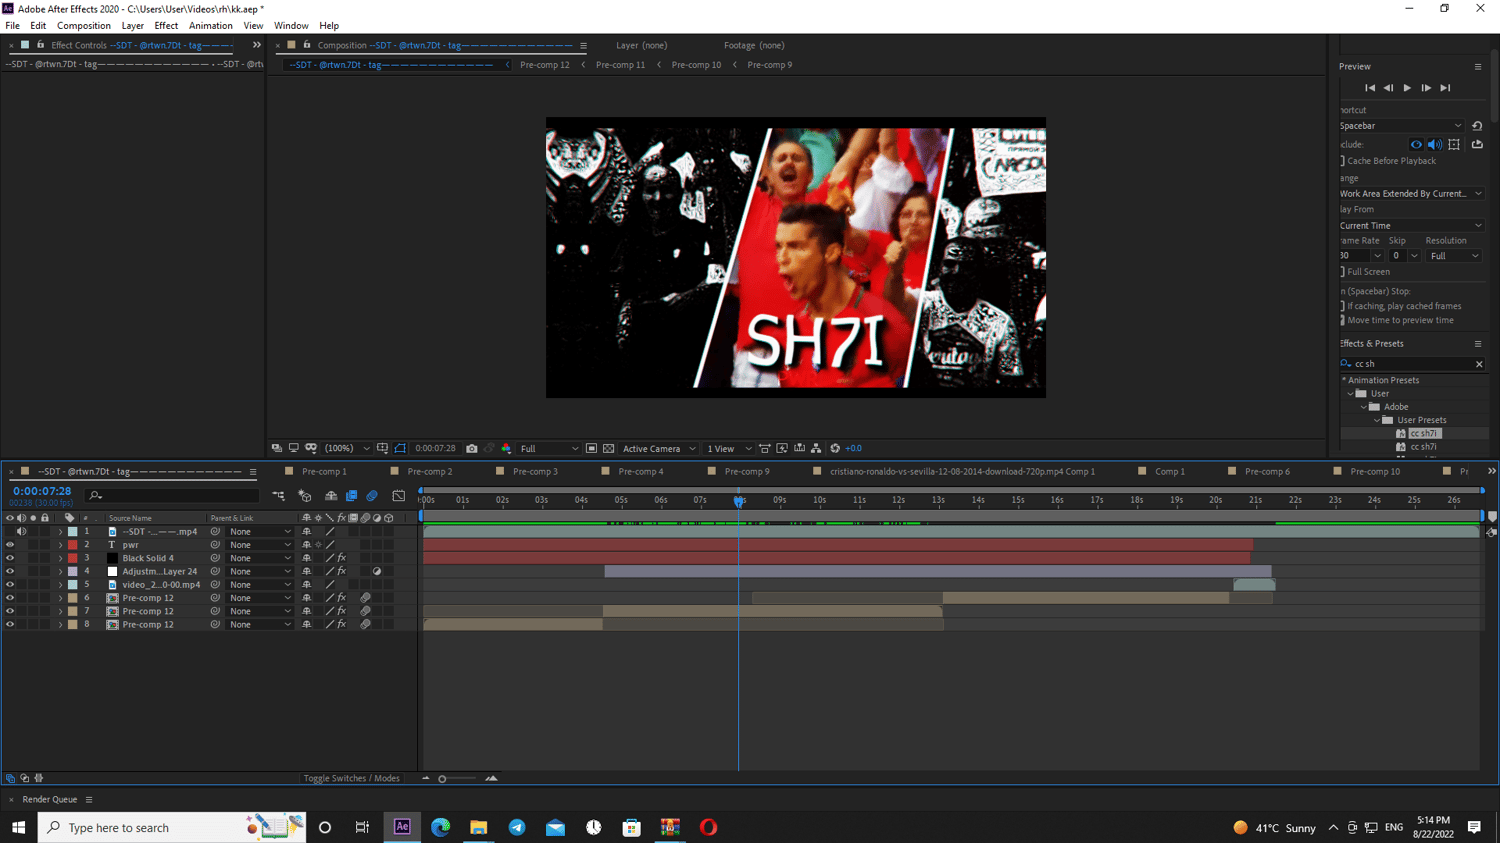Open the Active Camera view dropdown

[x=659, y=449]
